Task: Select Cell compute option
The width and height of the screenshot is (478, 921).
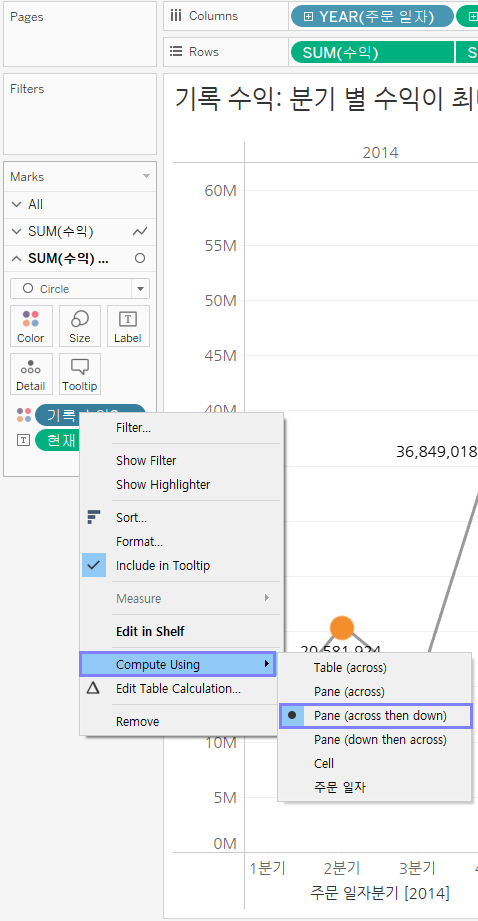Action: (x=375, y=764)
